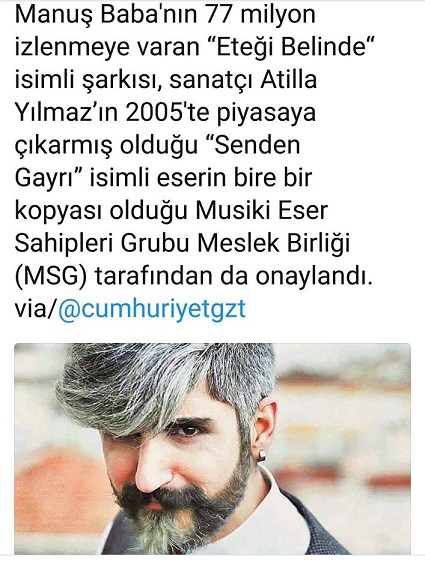Click the "via/" text before the mention

(x=36, y=309)
